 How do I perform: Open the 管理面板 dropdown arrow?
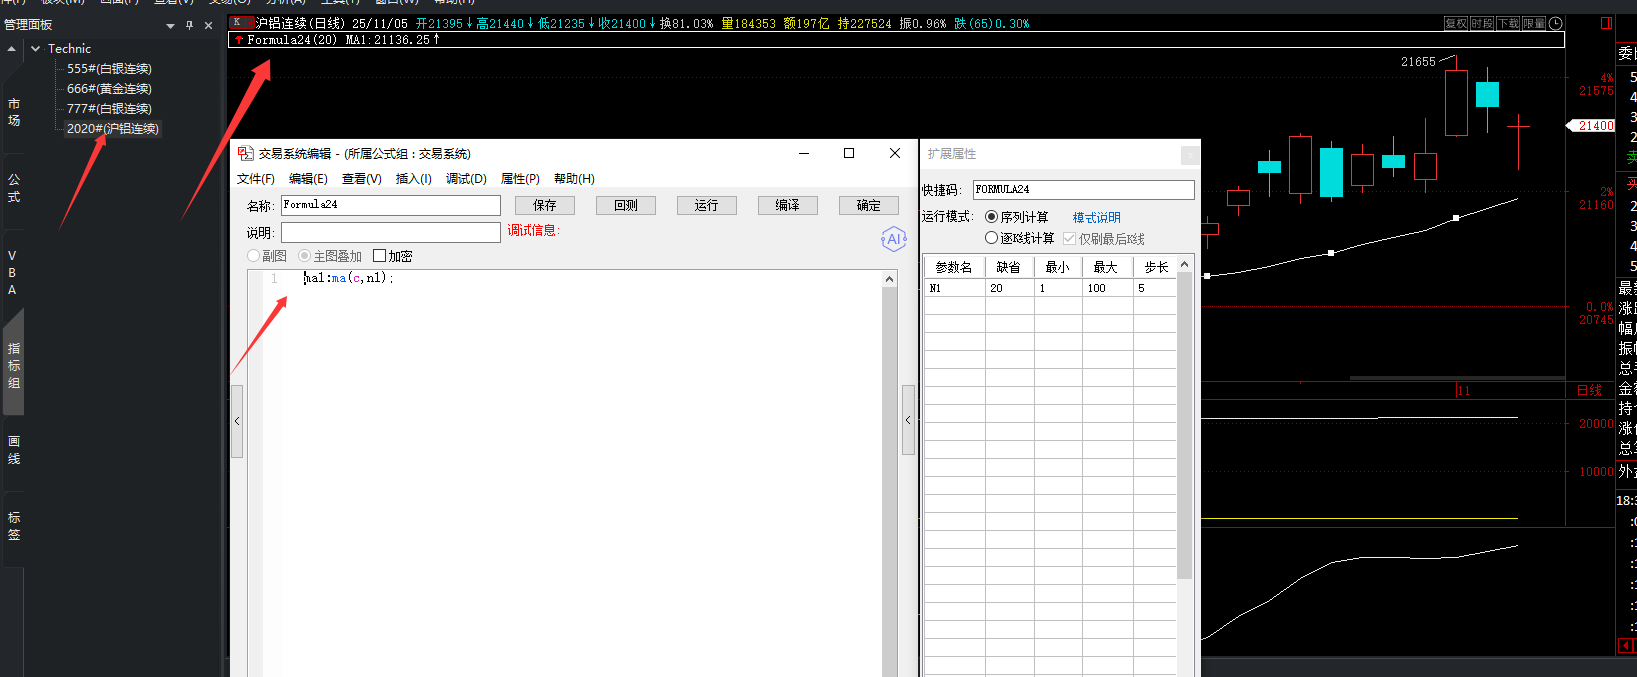[170, 25]
